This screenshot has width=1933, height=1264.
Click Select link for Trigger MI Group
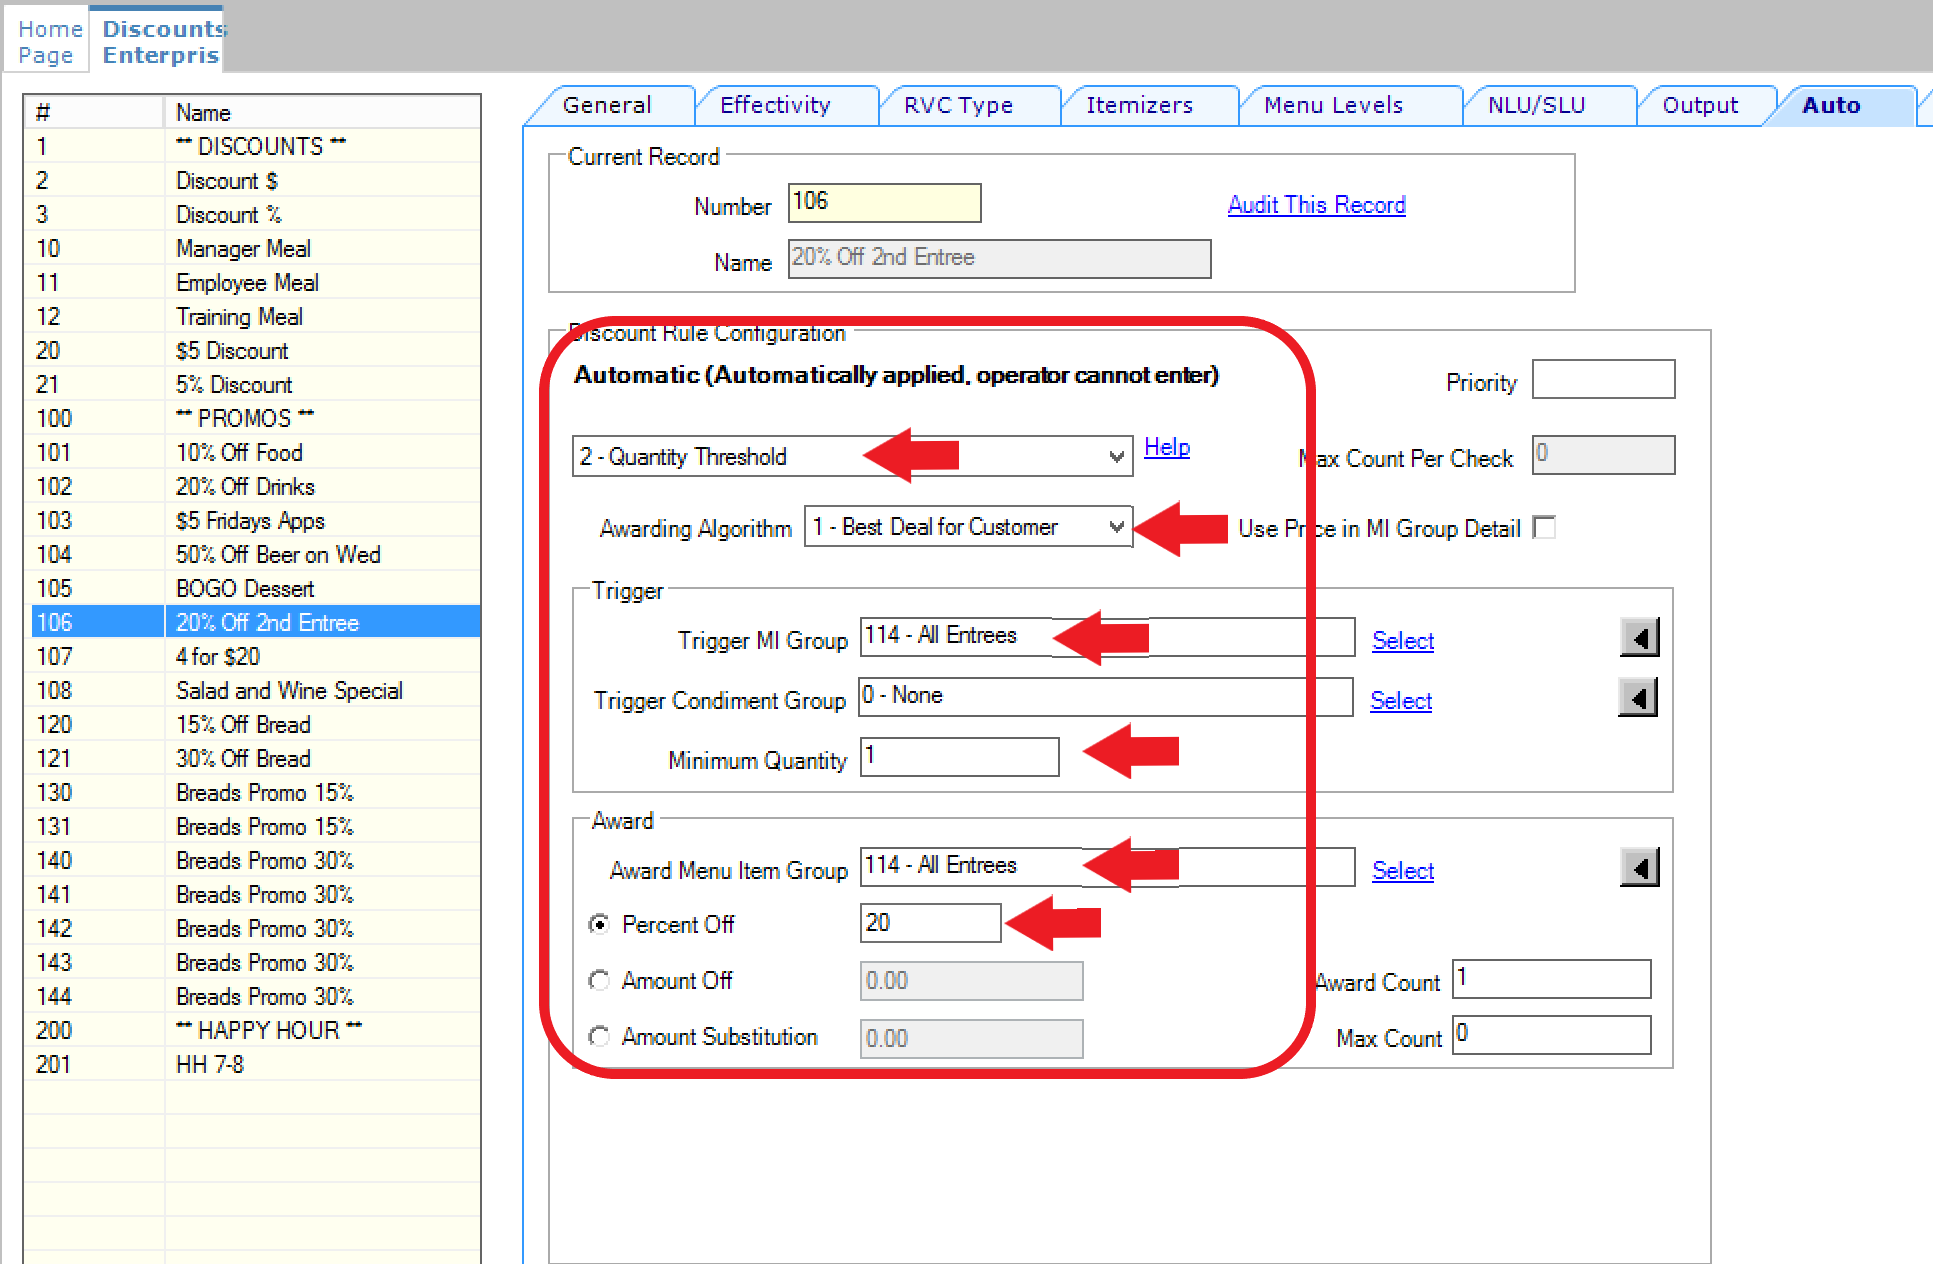coord(1402,641)
